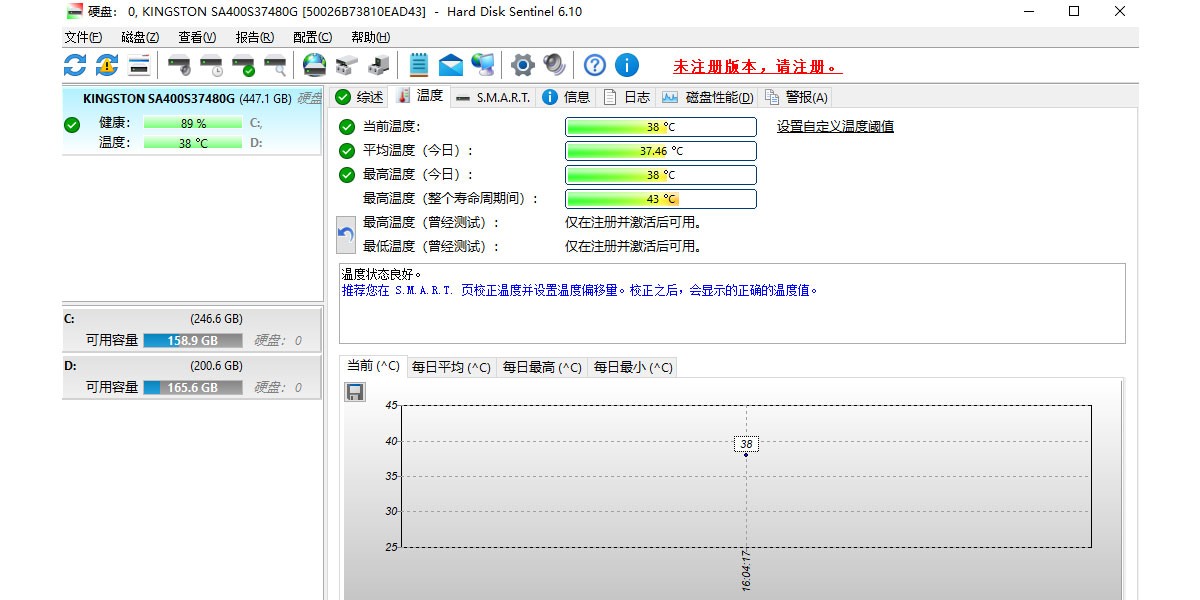Open the 磁盘 menu
Viewport: 1200px width, 600px height.
click(140, 37)
